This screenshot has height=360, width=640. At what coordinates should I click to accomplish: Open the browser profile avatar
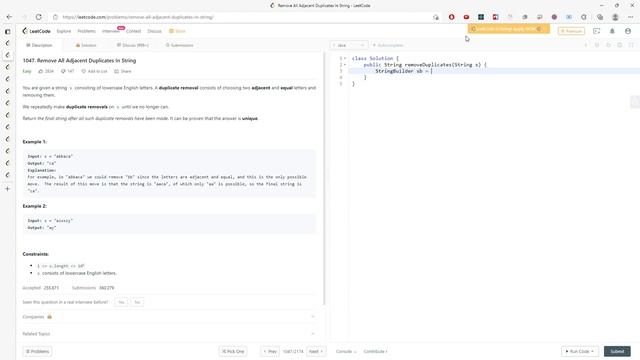tap(615, 17)
